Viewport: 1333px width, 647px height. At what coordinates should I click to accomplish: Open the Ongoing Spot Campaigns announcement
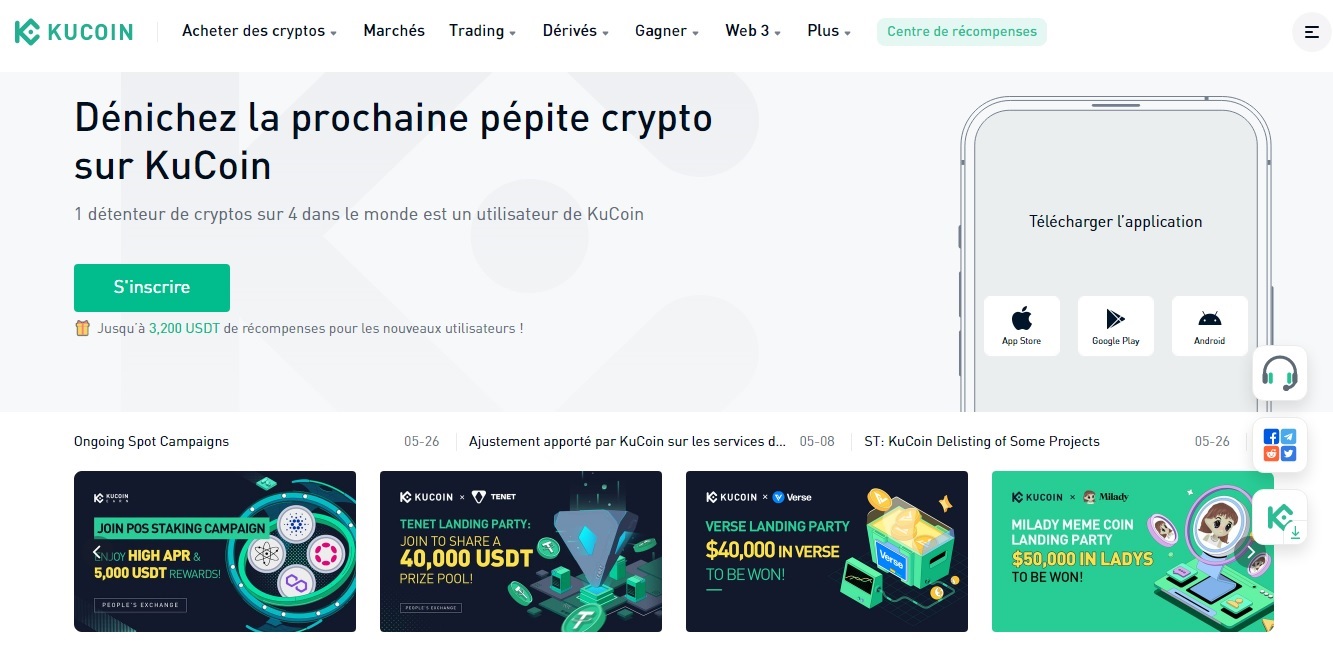click(x=151, y=441)
